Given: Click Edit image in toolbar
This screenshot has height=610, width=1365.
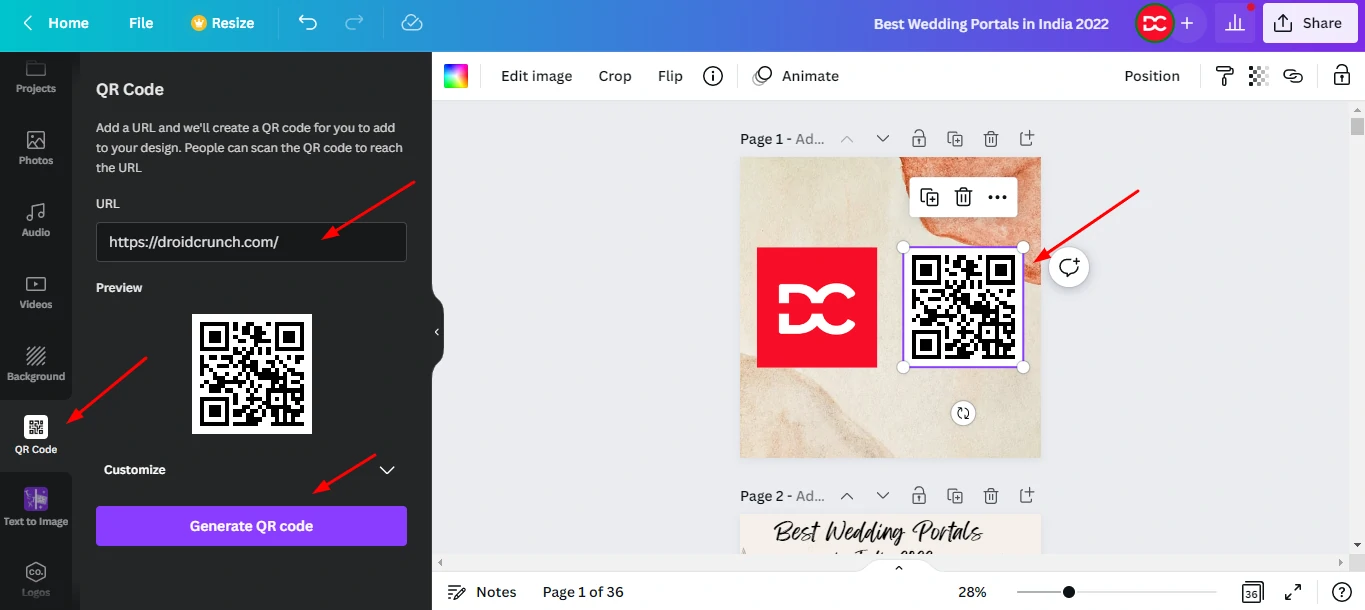Looking at the screenshot, I should coord(537,76).
